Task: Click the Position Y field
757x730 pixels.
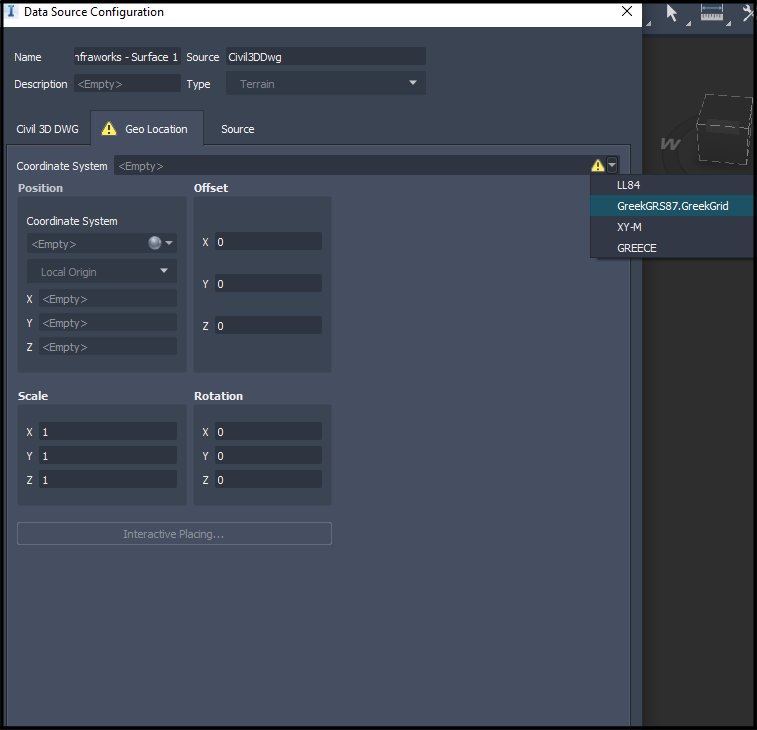Action: tap(108, 323)
